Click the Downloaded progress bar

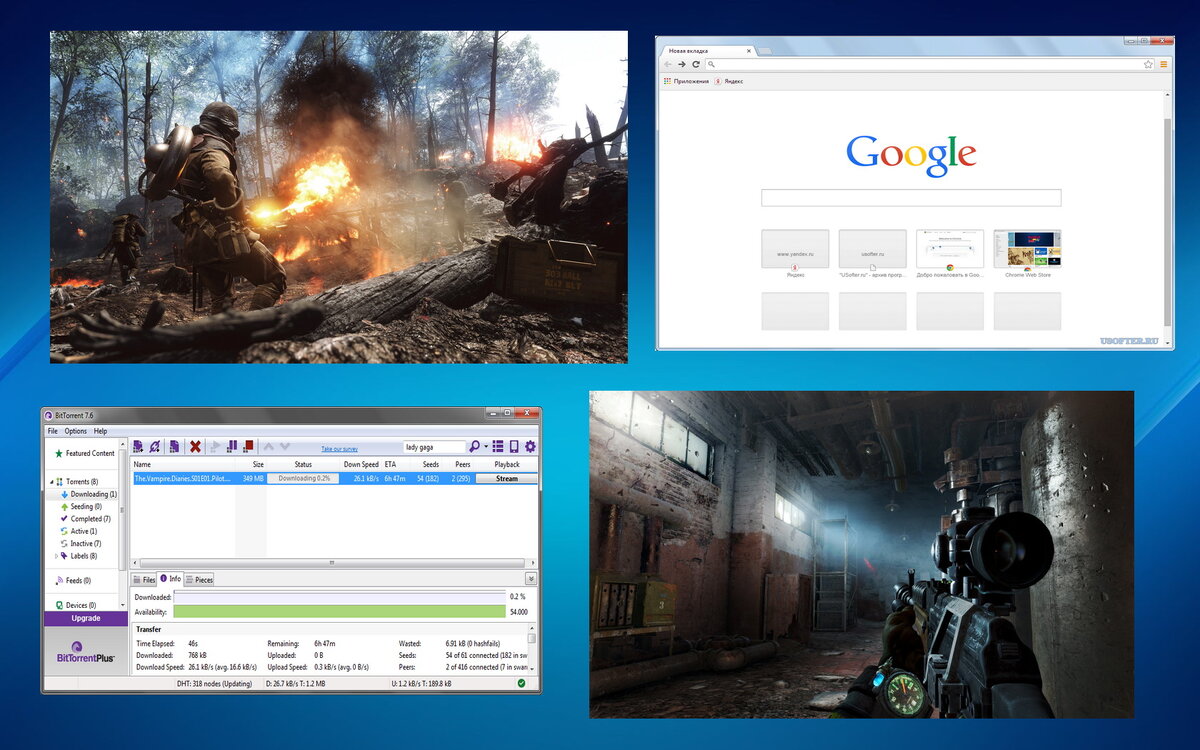click(339, 597)
